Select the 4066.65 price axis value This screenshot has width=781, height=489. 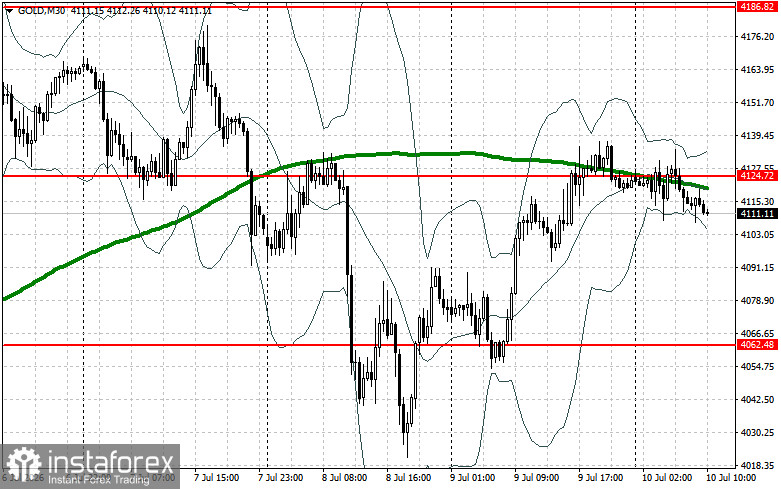point(757,334)
